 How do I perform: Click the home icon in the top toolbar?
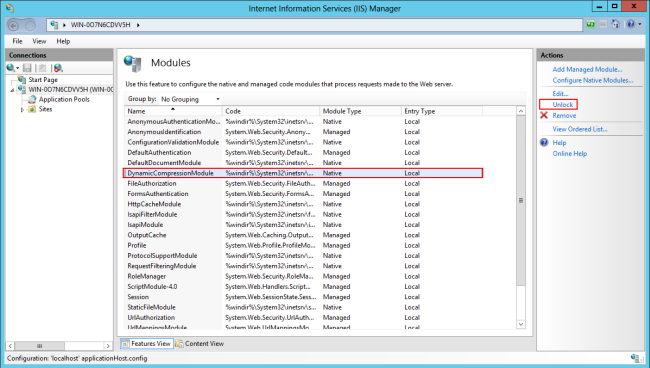click(615, 24)
